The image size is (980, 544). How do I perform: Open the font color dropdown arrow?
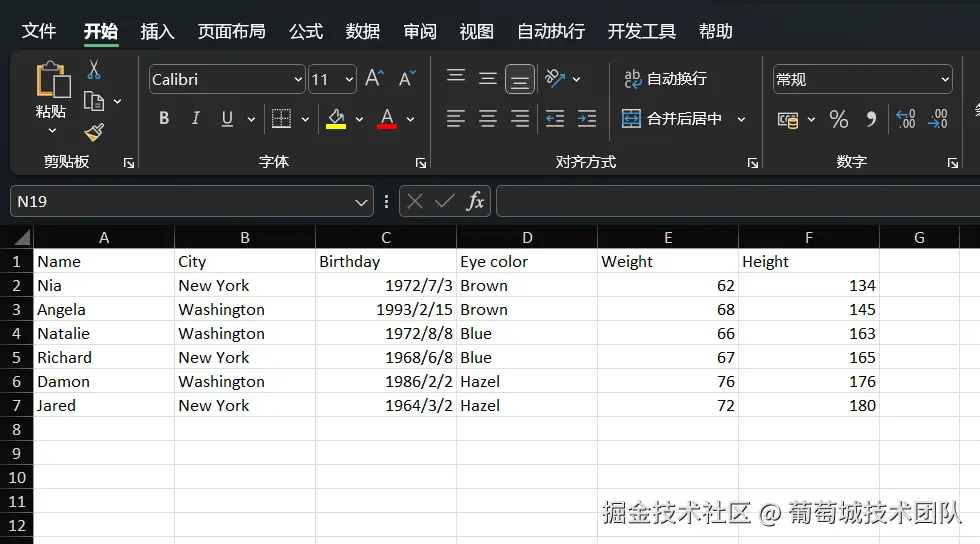pyautogui.click(x=411, y=119)
